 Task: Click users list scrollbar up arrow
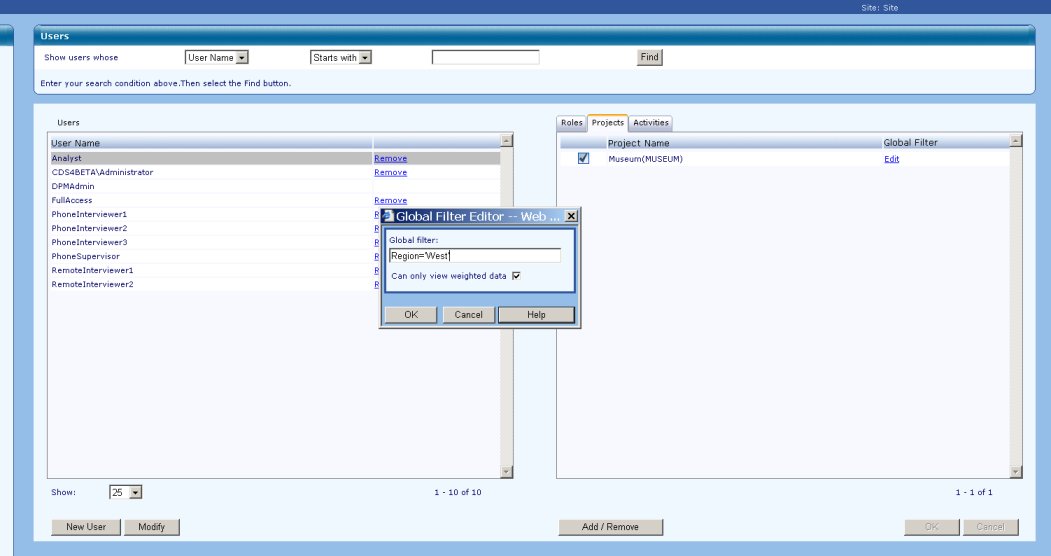click(x=507, y=141)
